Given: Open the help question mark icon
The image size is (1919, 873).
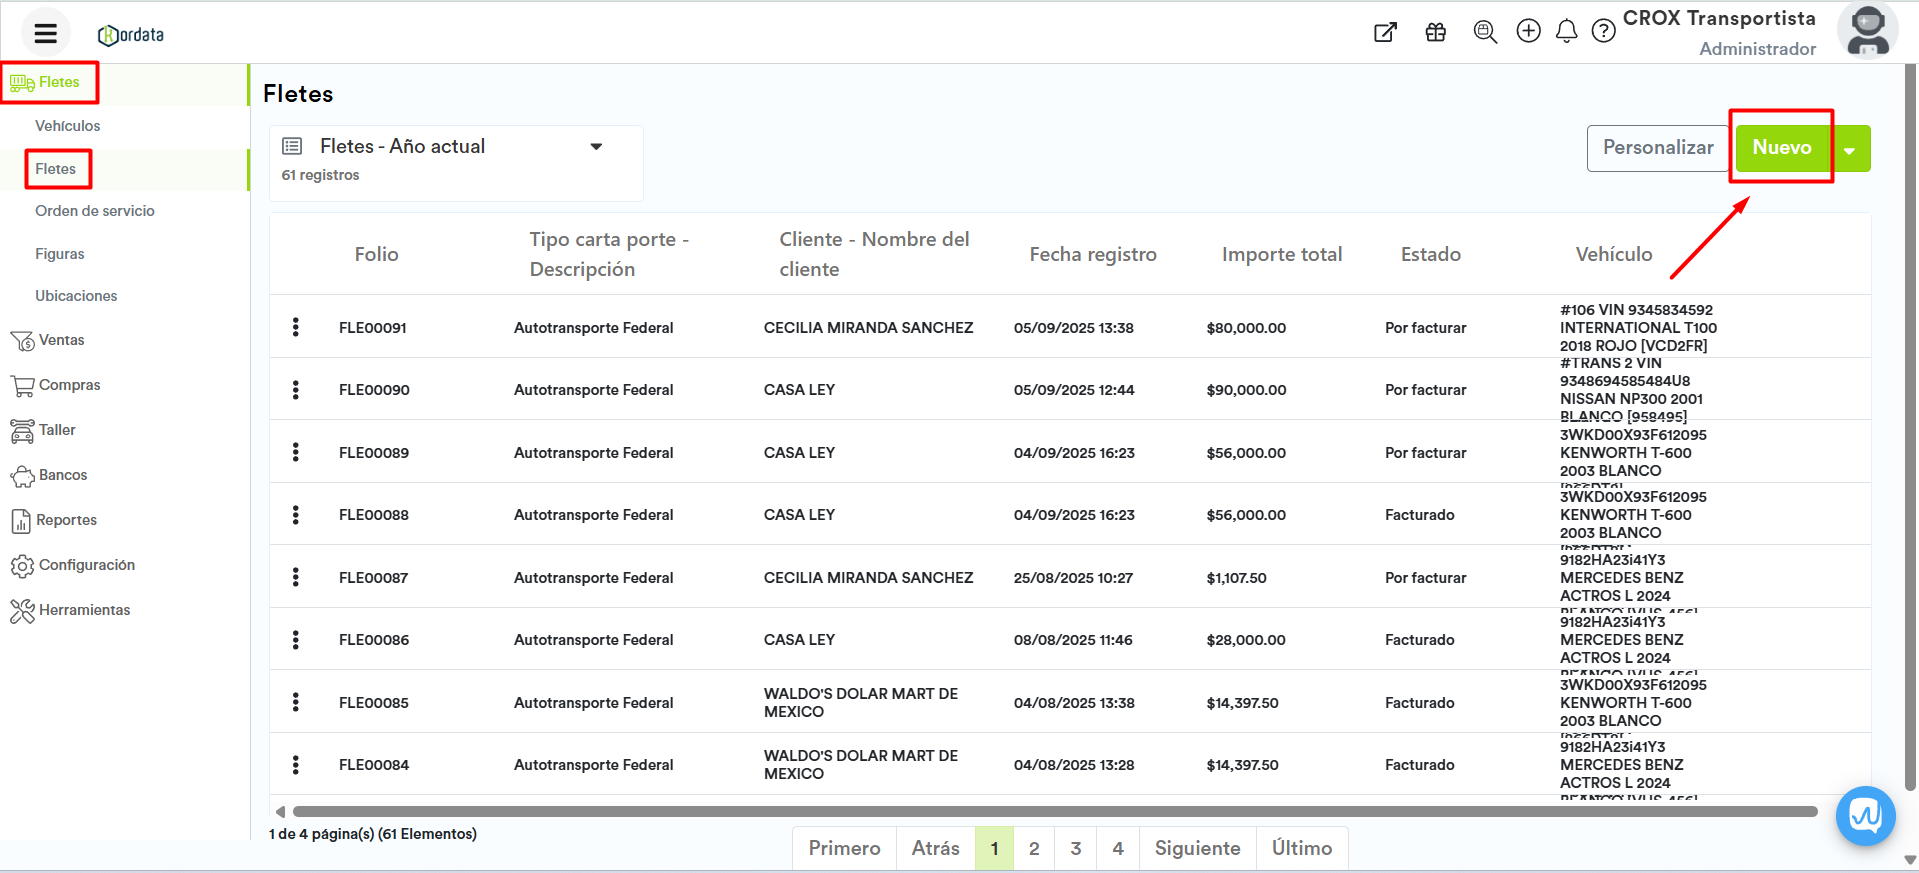Looking at the screenshot, I should click(1603, 32).
